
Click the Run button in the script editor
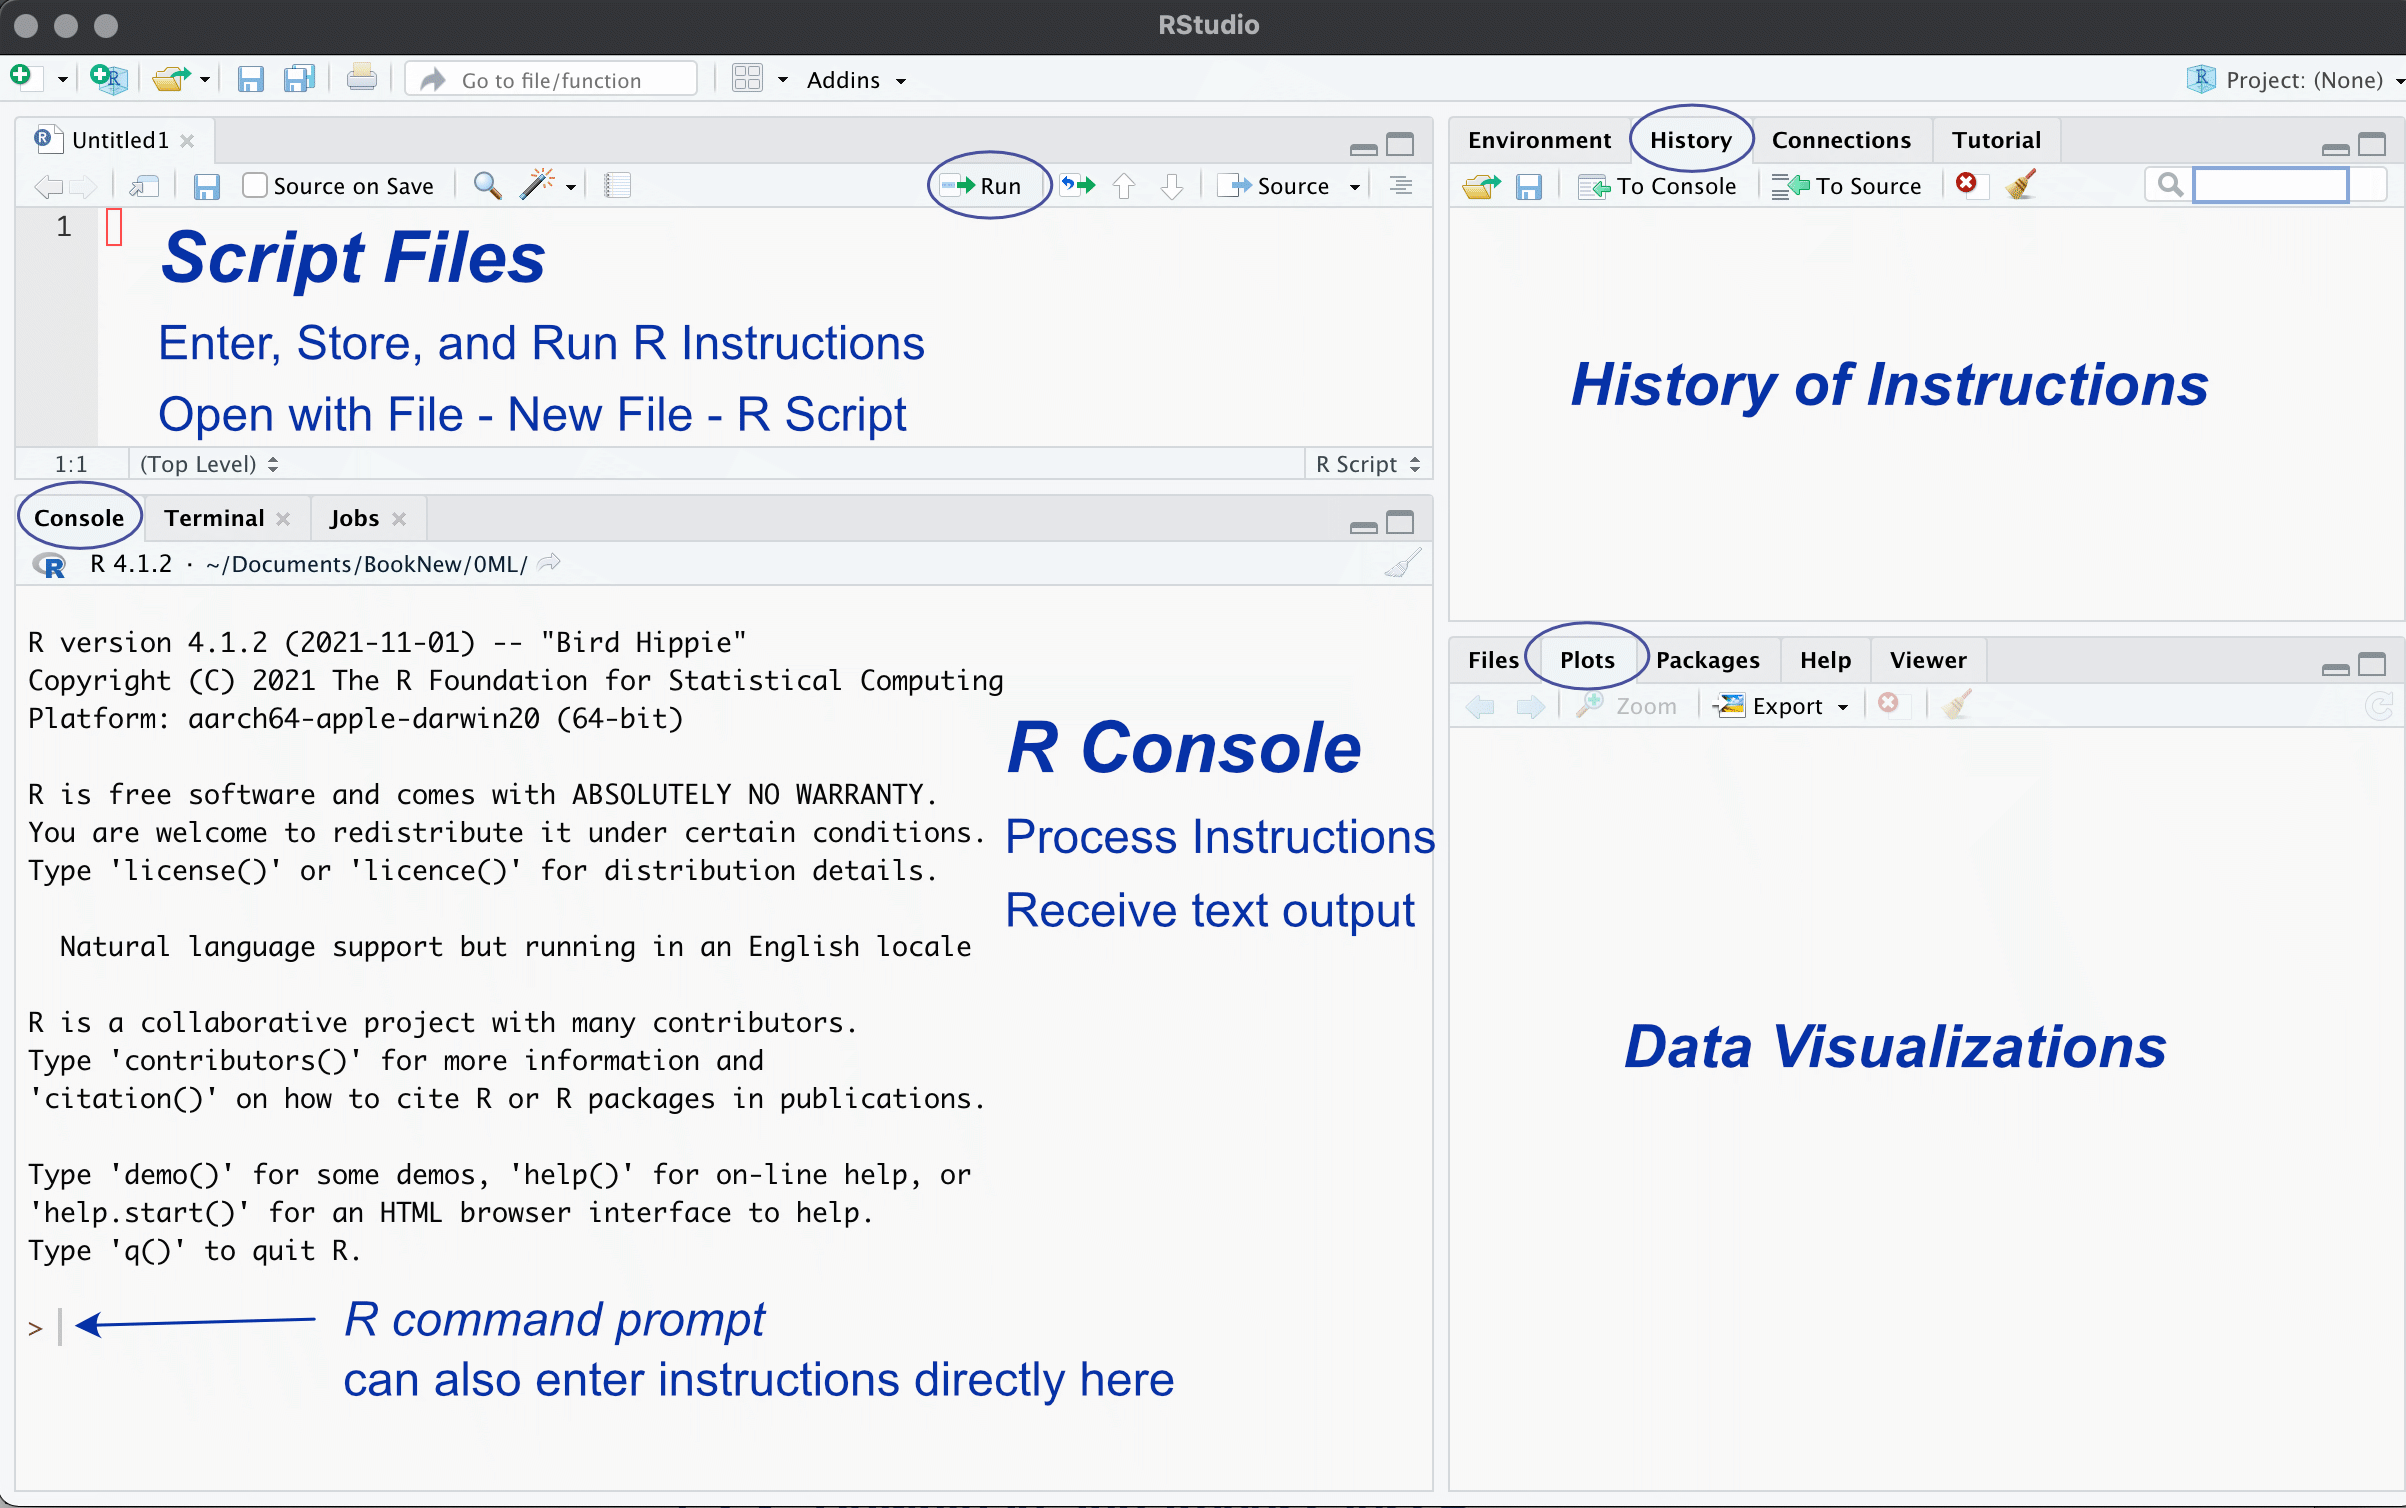(x=985, y=186)
